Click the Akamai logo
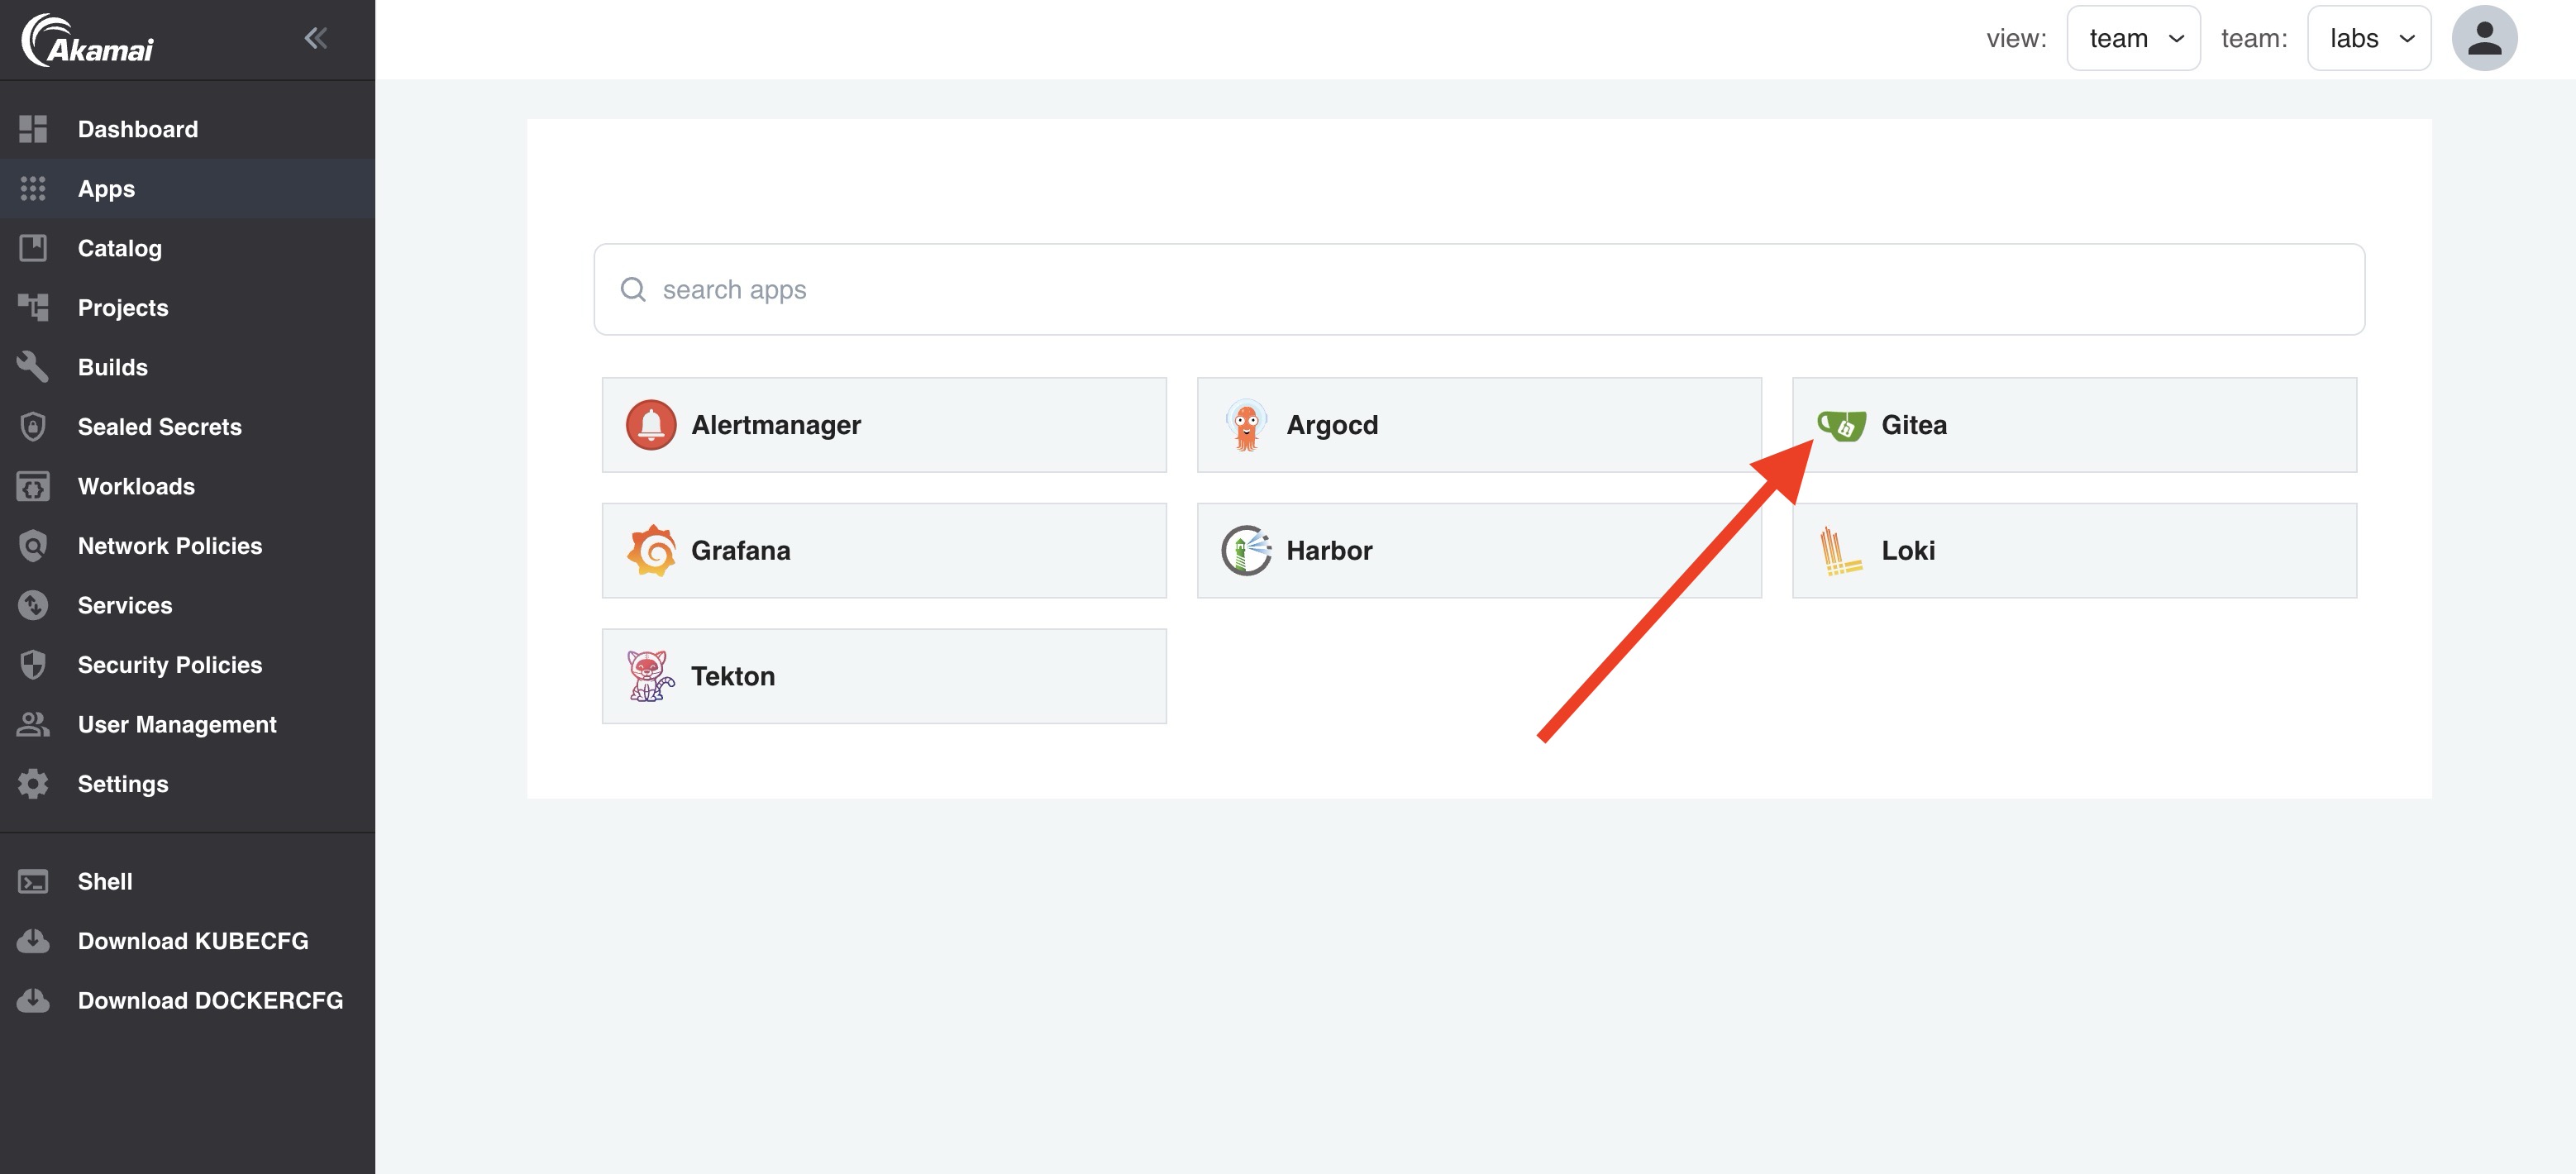Image resolution: width=2576 pixels, height=1174 pixels. point(88,40)
